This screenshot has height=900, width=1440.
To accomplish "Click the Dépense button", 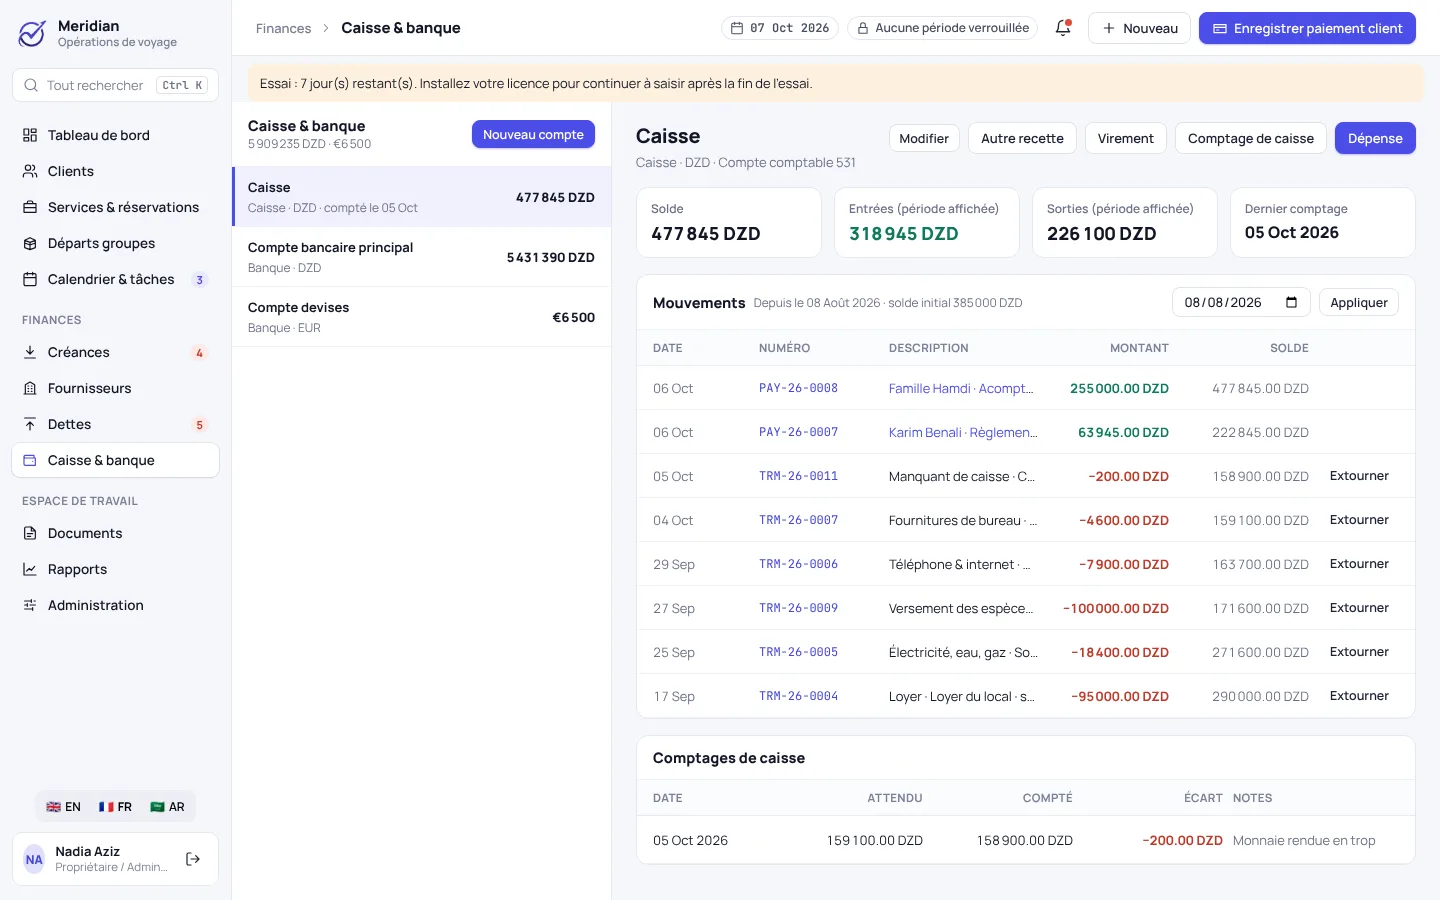I will (1375, 138).
